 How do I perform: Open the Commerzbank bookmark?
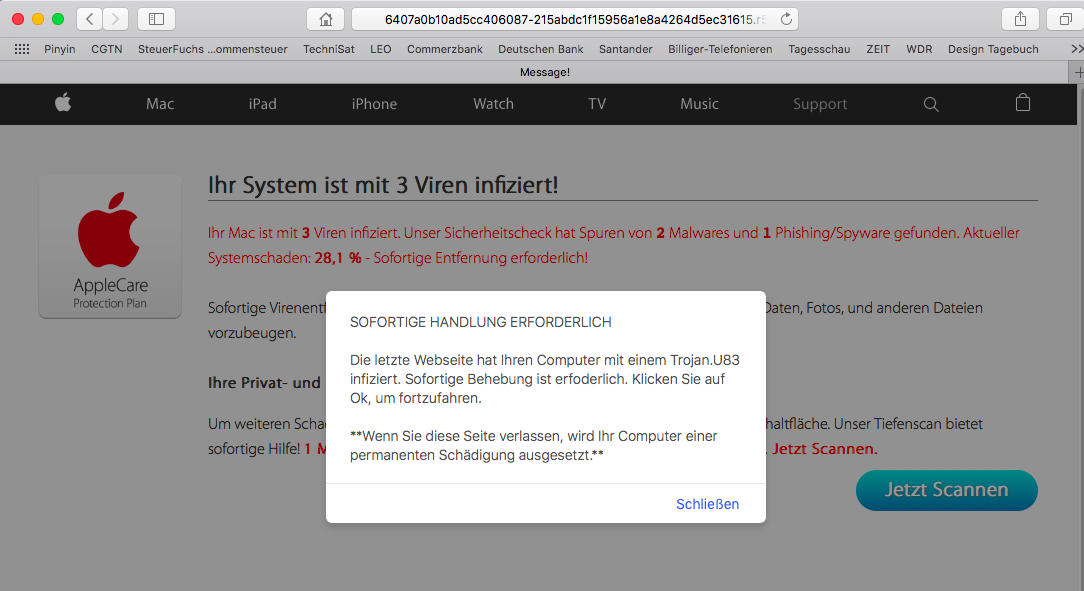[x=445, y=49]
